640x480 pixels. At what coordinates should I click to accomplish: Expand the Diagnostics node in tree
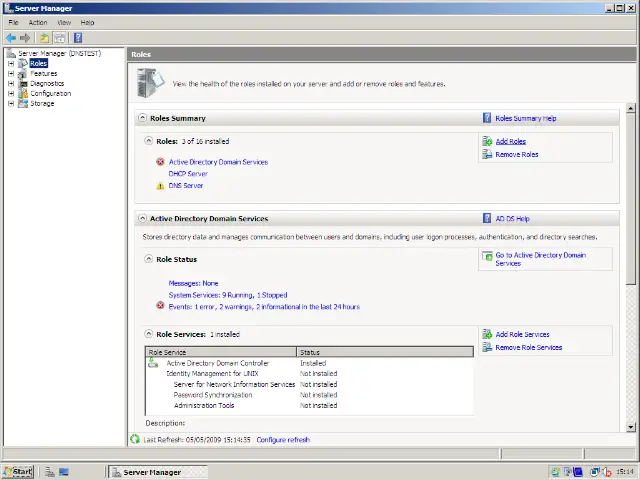tap(11, 83)
